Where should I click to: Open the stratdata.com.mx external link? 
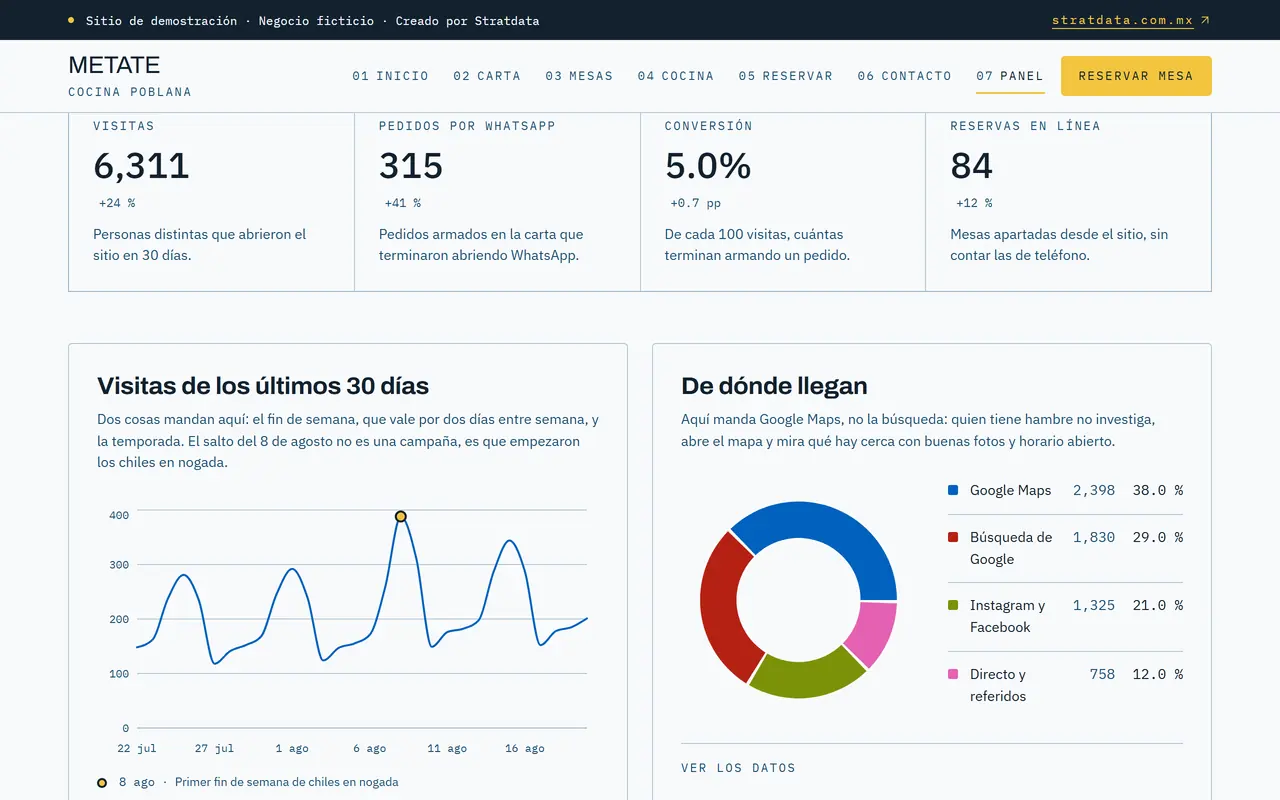click(1130, 20)
